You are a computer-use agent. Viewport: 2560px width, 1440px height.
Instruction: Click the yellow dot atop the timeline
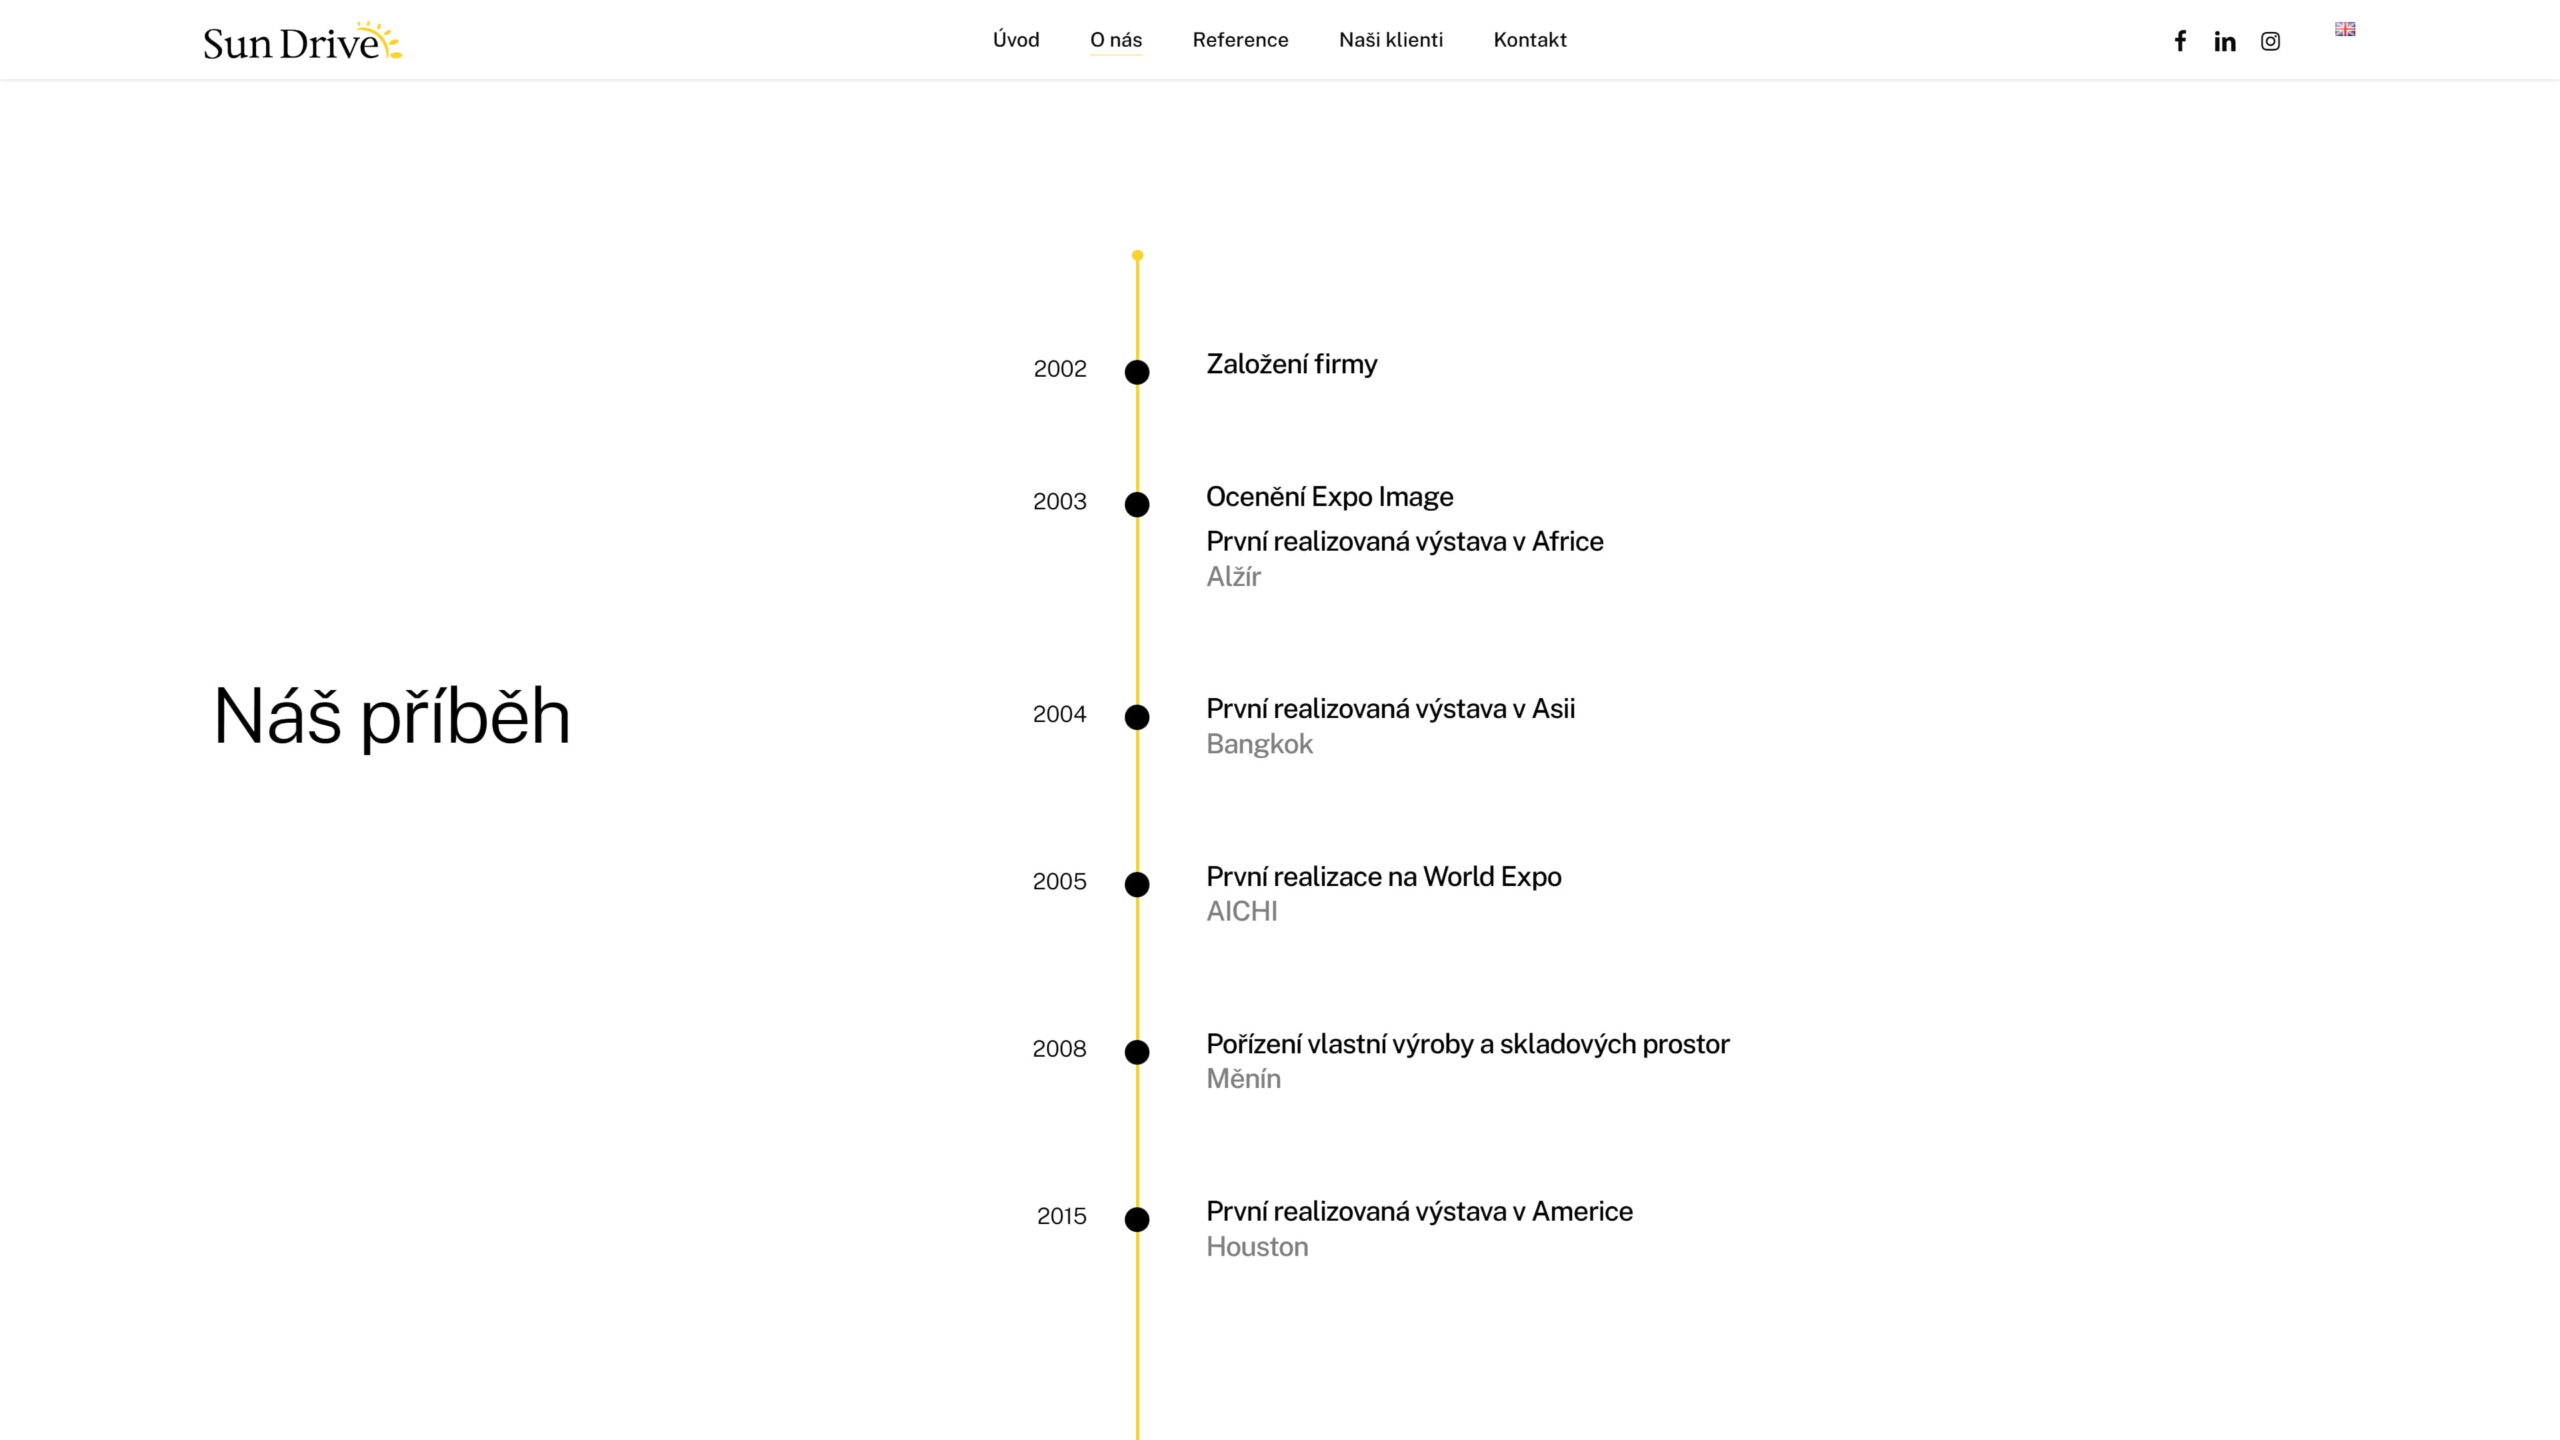1137,256
